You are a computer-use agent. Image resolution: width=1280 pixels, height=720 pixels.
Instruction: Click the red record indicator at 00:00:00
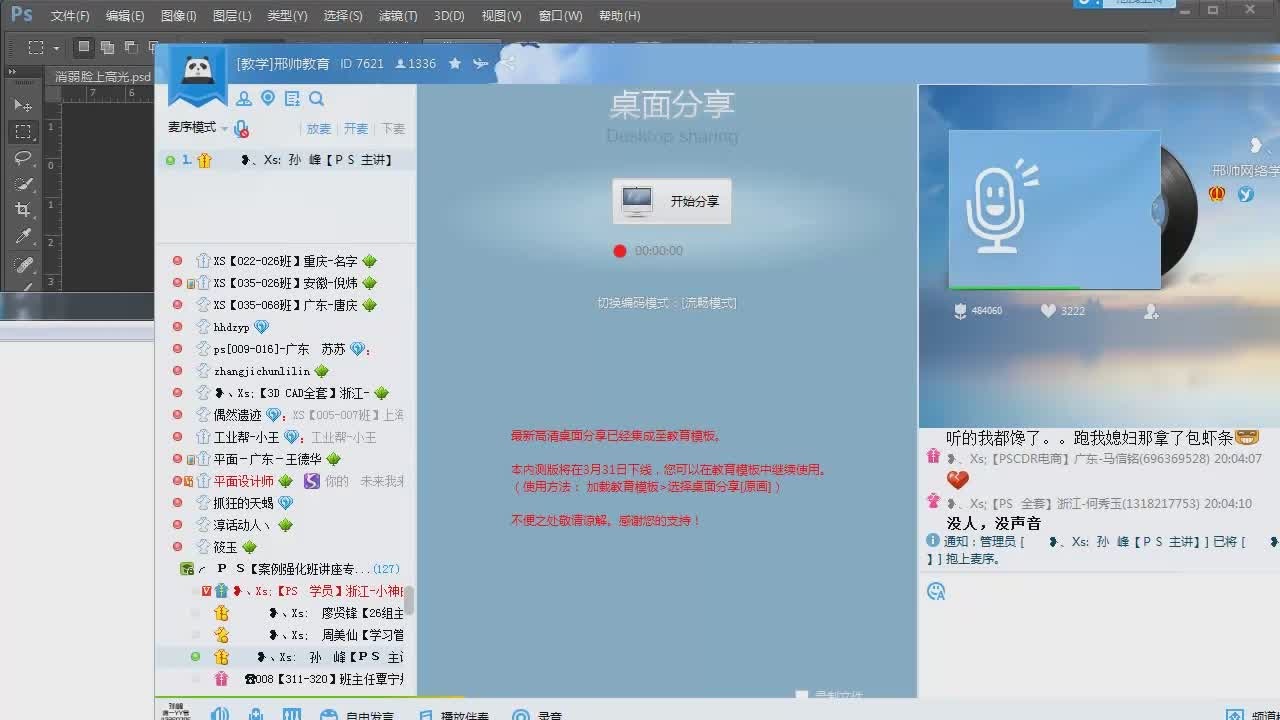click(x=619, y=251)
